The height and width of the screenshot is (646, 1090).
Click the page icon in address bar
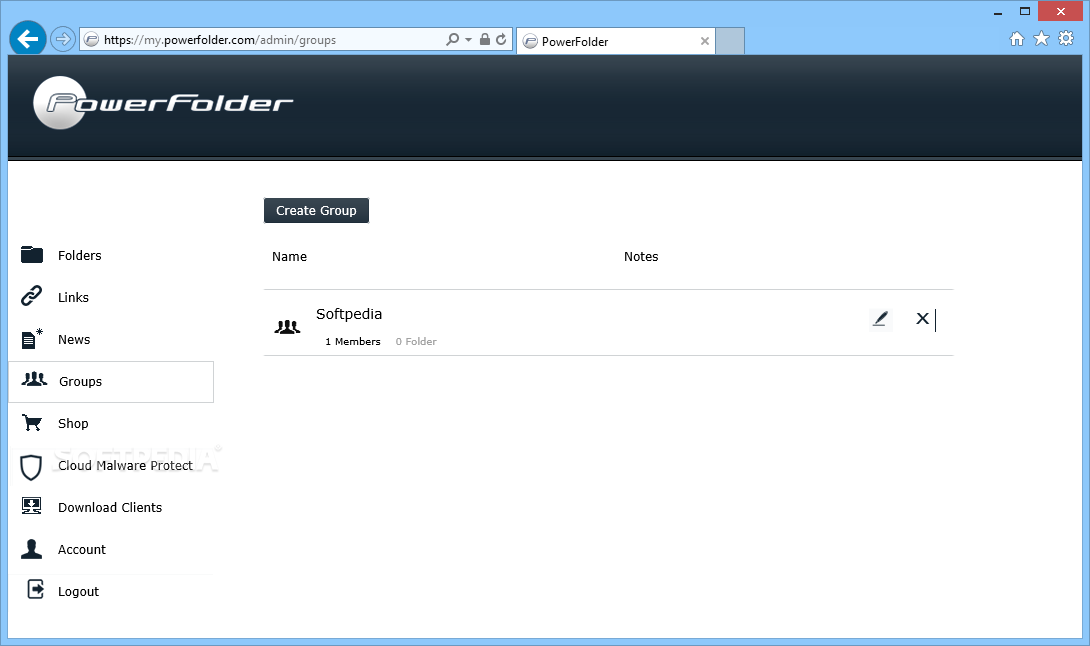91,40
